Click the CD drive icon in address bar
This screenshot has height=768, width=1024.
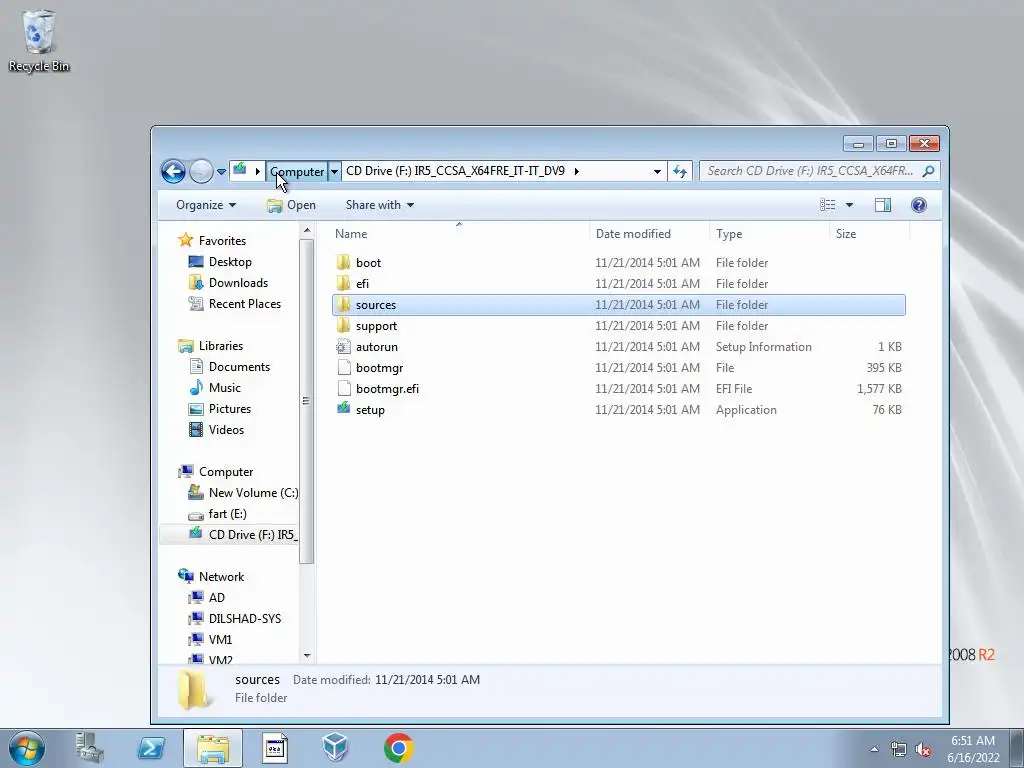[x=240, y=170]
